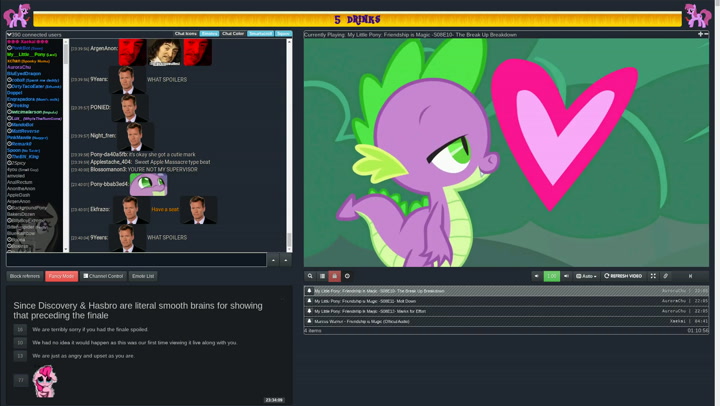720x406 pixels.
Task: Click the Refresh Video button
Action: coord(623,276)
